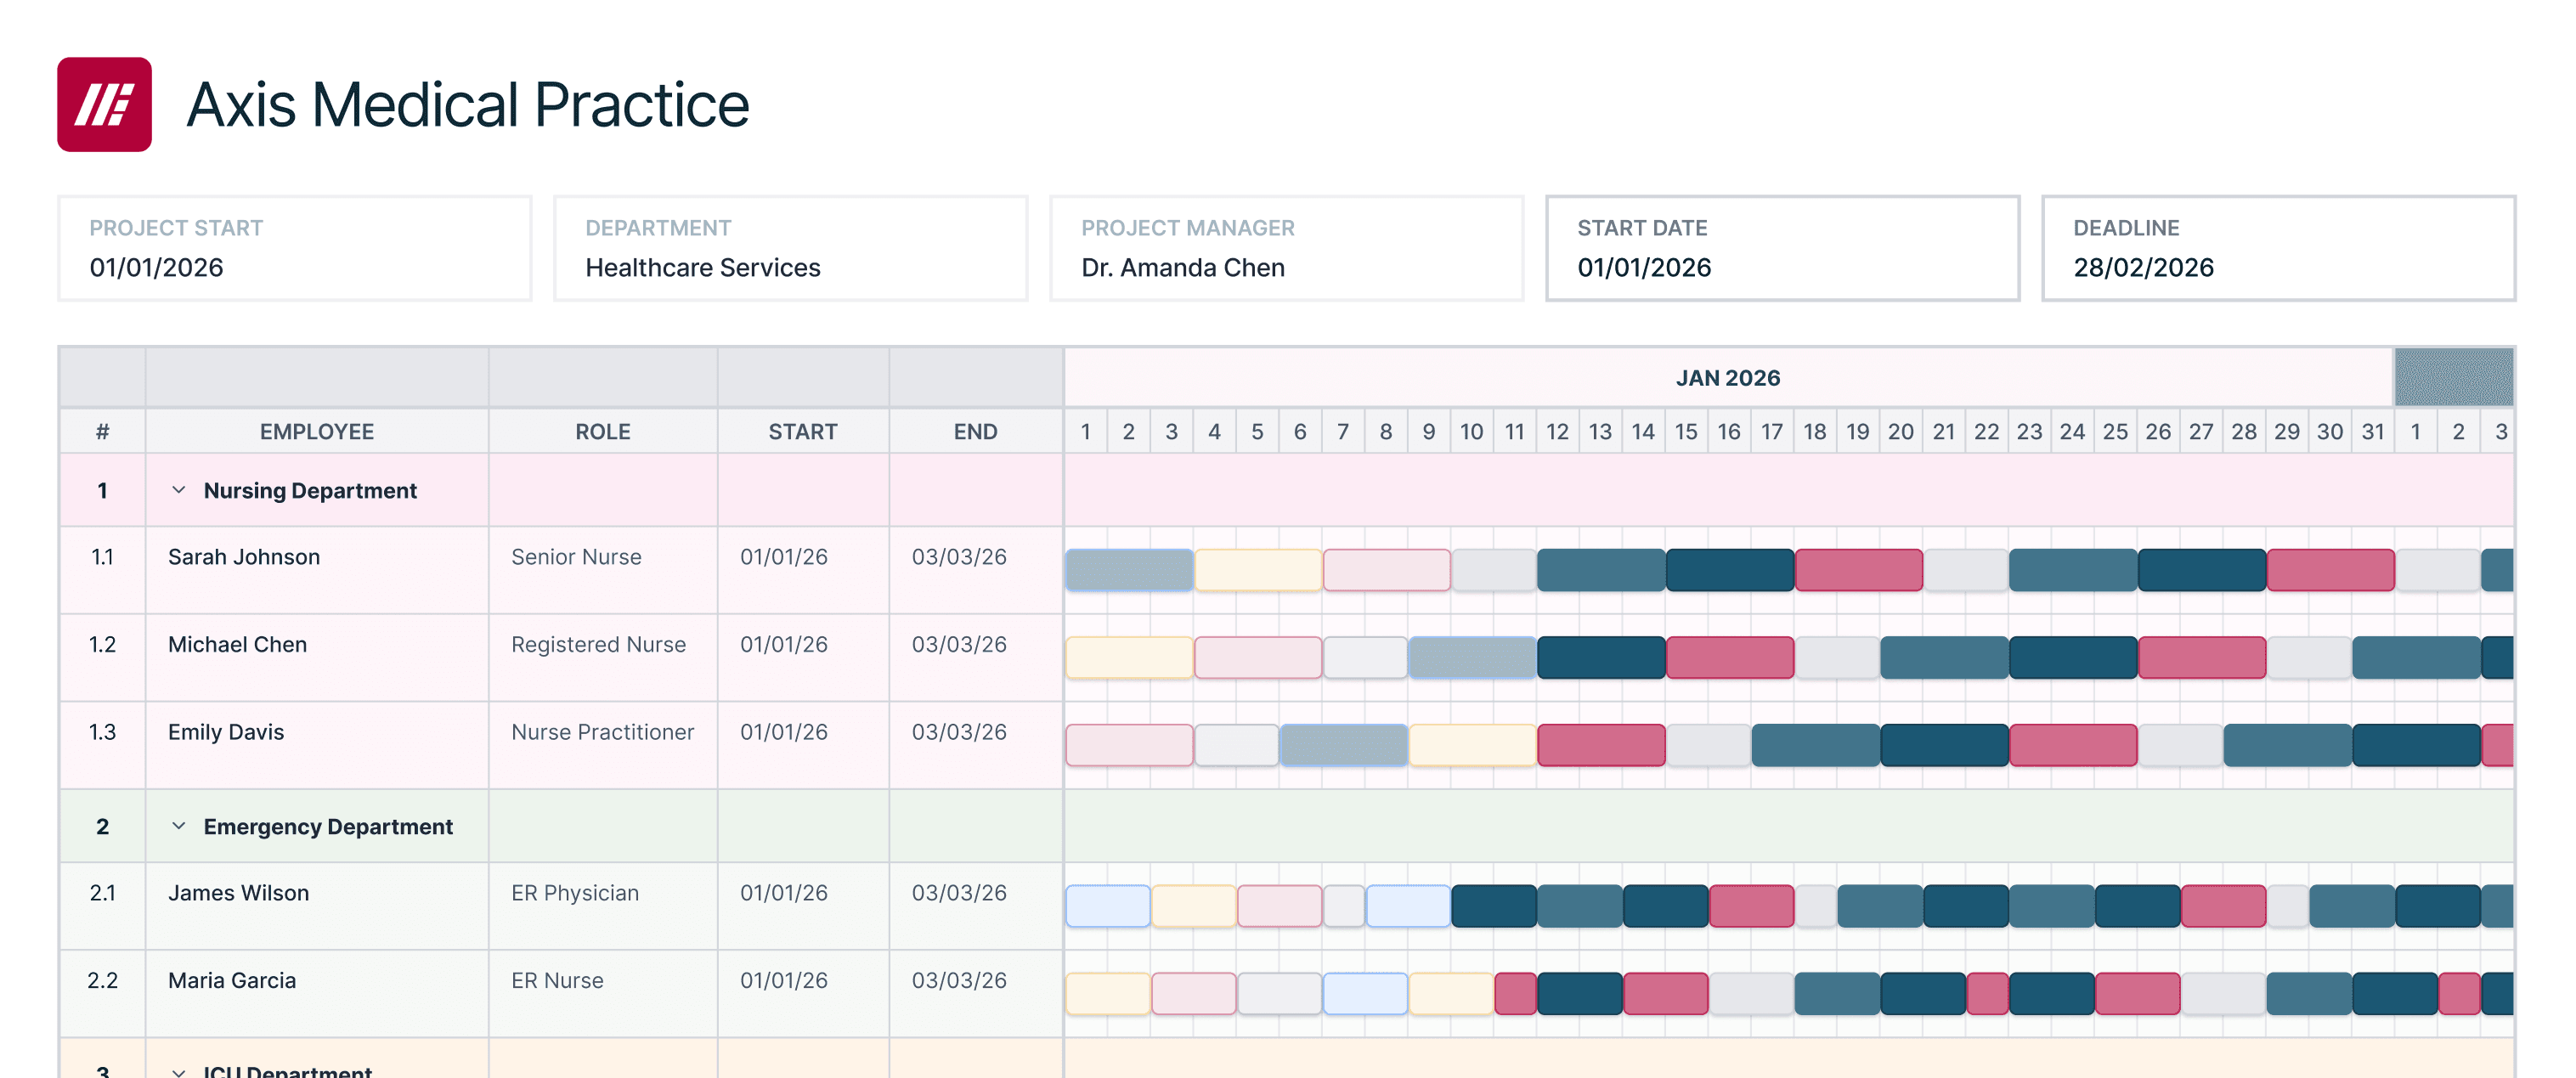The height and width of the screenshot is (1078, 2576).
Task: Select the Nursing Department group row label
Action: tap(310, 490)
